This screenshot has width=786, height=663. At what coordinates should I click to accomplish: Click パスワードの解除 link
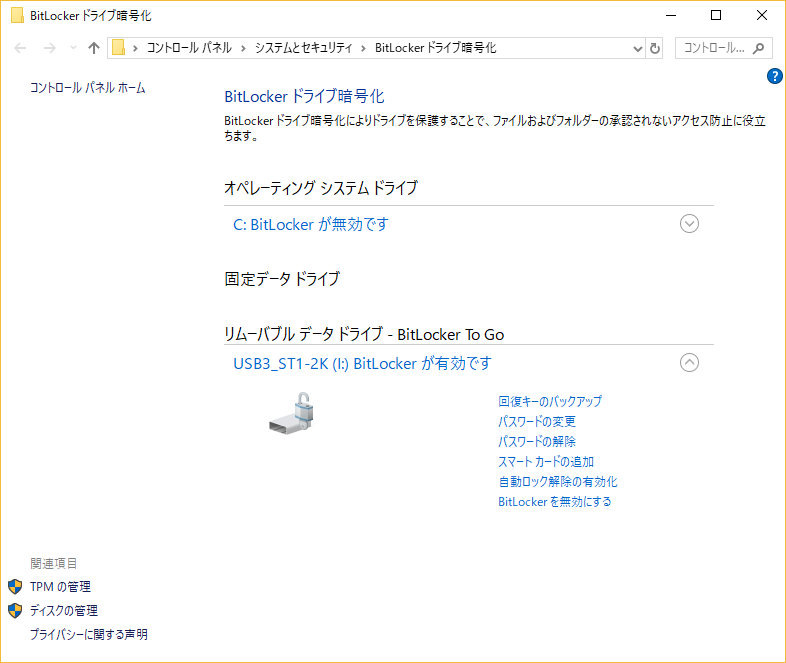(x=537, y=441)
